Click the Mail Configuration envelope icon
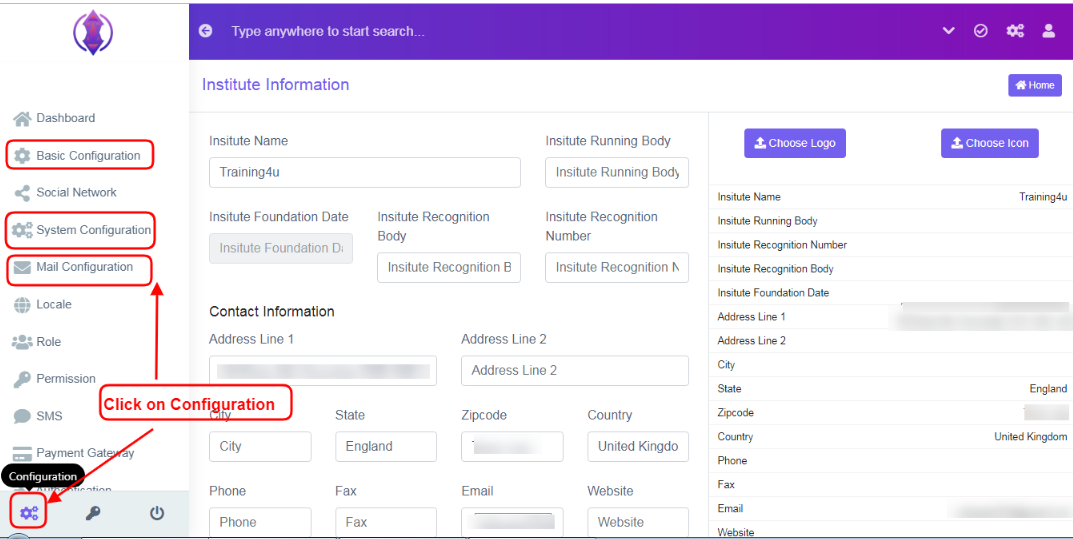Screen dimensions: 1073x539 (x=22, y=267)
